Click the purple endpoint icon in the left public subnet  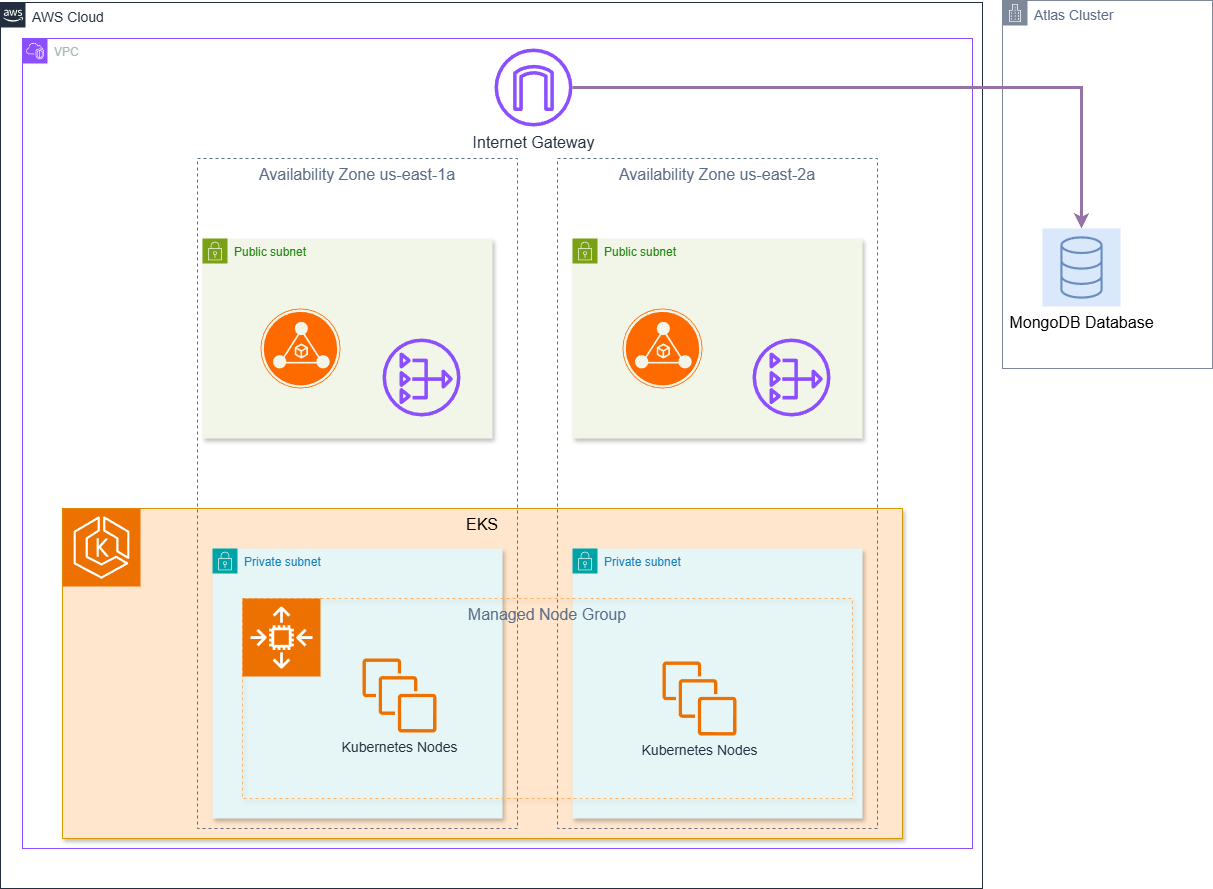pyautogui.click(x=421, y=378)
